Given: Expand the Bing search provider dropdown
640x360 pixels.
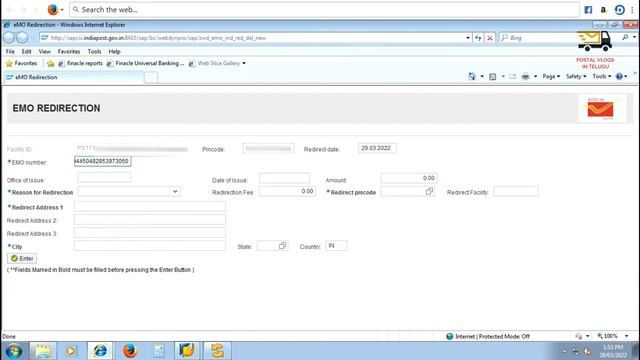Looking at the screenshot, I should (x=634, y=38).
